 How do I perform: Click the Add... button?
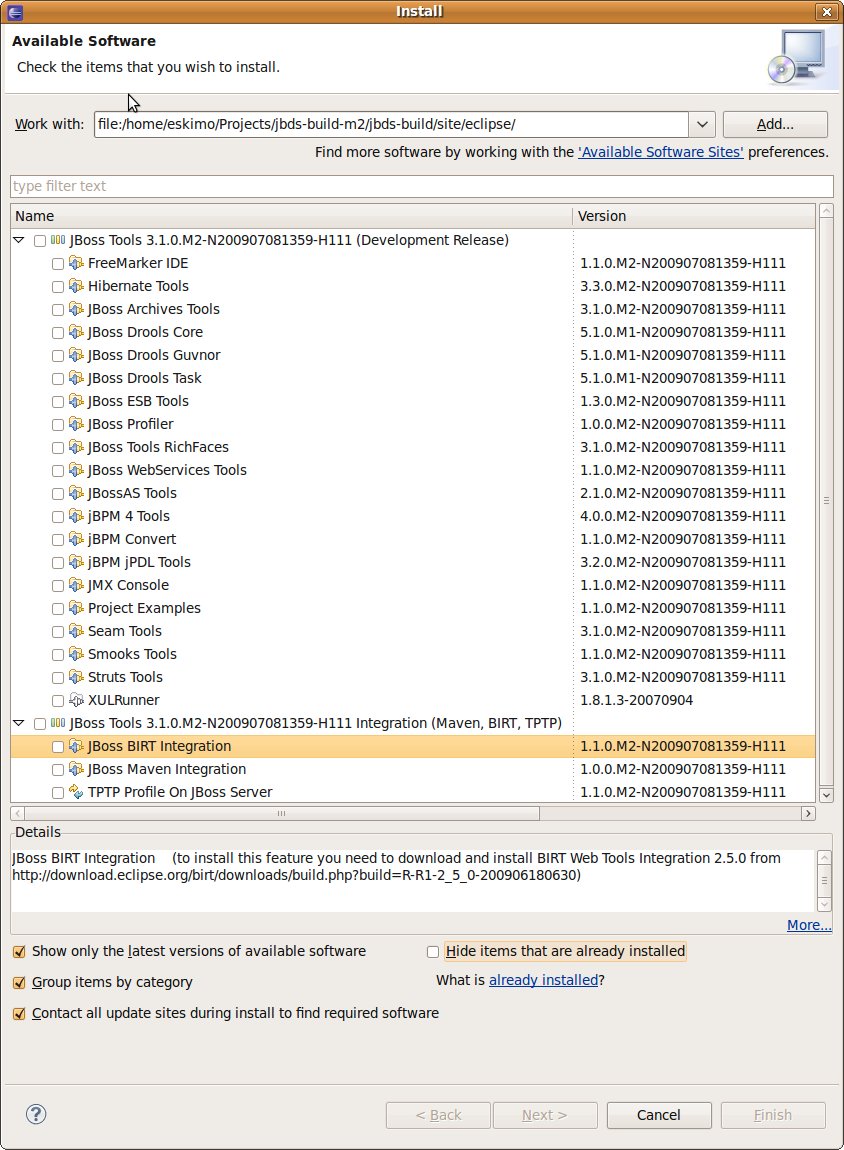tap(775, 124)
